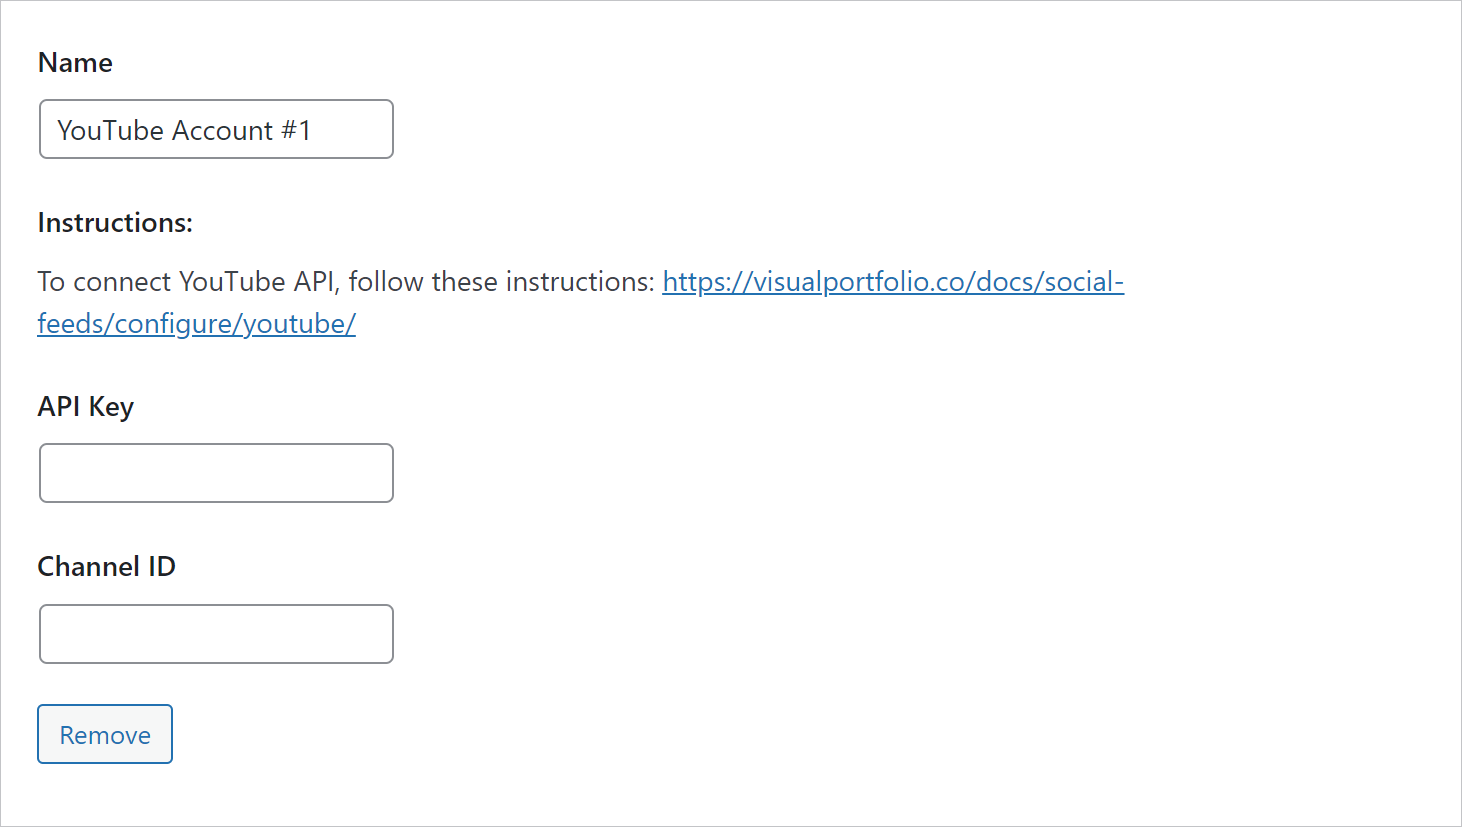Click the Channel ID label
The height and width of the screenshot is (827, 1462).
[106, 566]
